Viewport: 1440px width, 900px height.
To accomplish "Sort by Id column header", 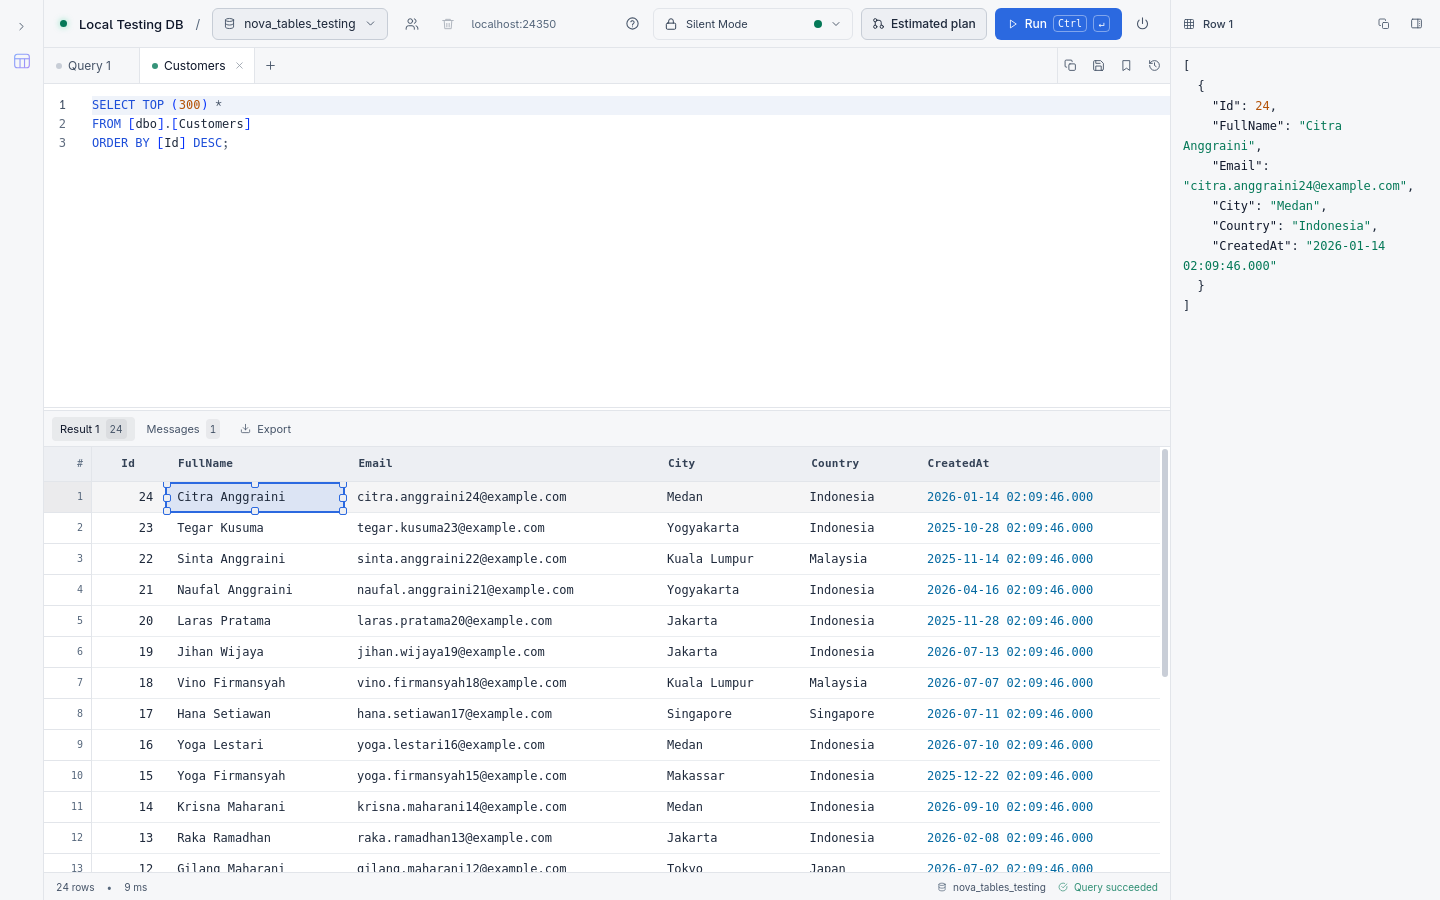I will pos(128,464).
